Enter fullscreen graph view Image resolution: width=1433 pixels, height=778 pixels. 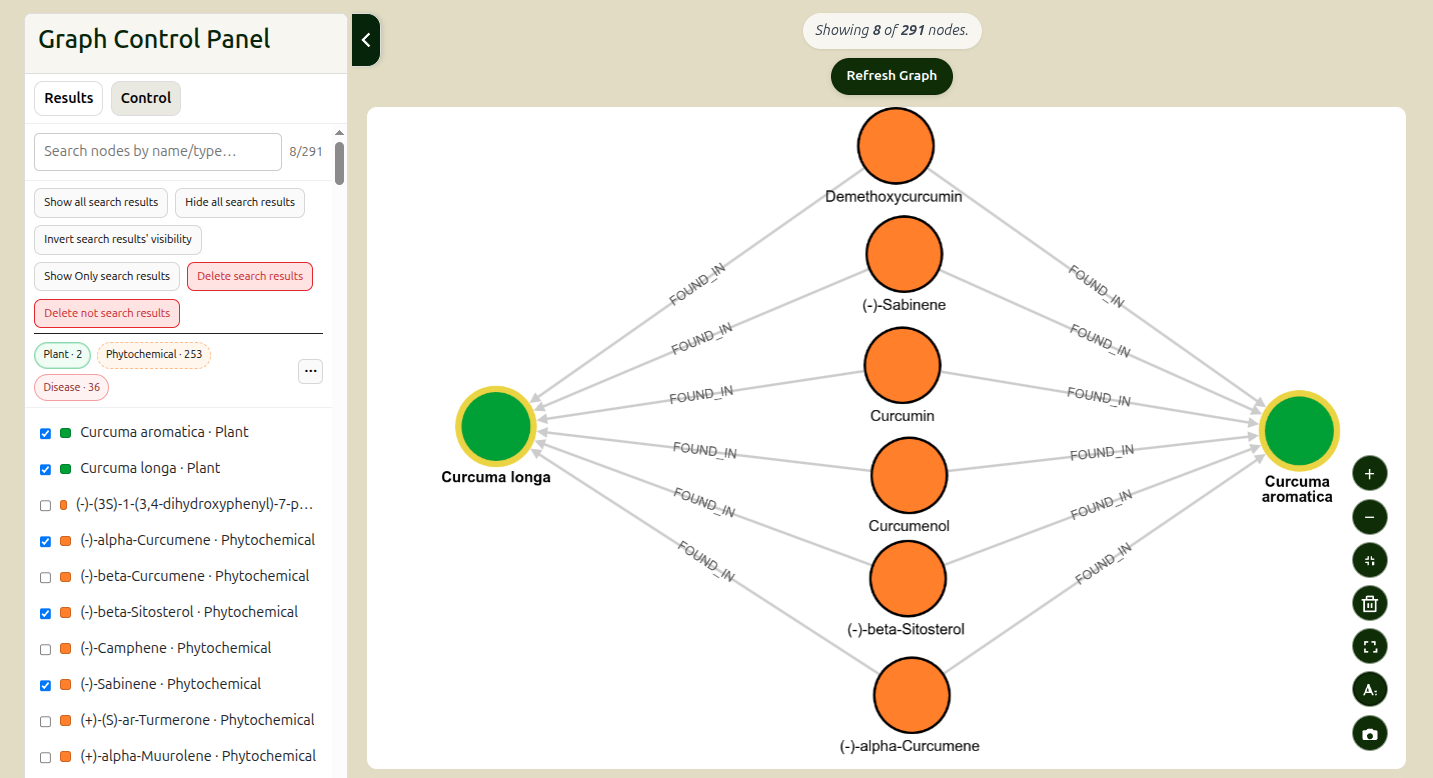point(1369,647)
